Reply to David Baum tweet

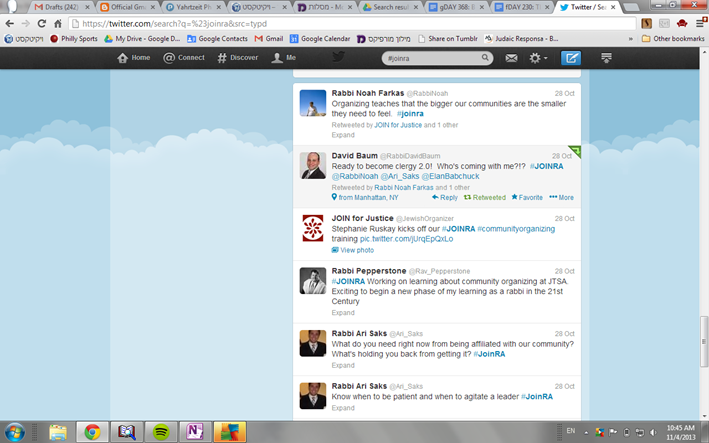[x=445, y=198]
